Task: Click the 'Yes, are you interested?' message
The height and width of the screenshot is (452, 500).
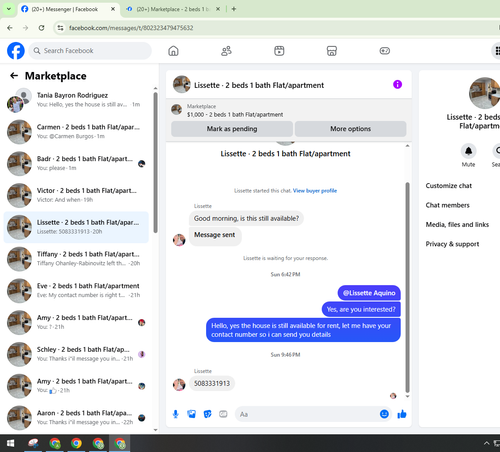Action: click(x=361, y=309)
